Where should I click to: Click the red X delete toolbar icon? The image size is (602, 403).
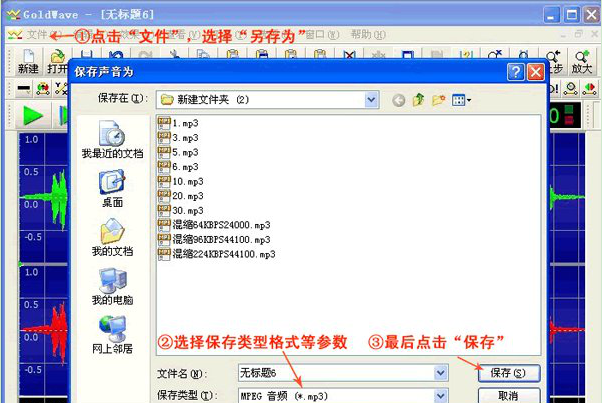349,54
